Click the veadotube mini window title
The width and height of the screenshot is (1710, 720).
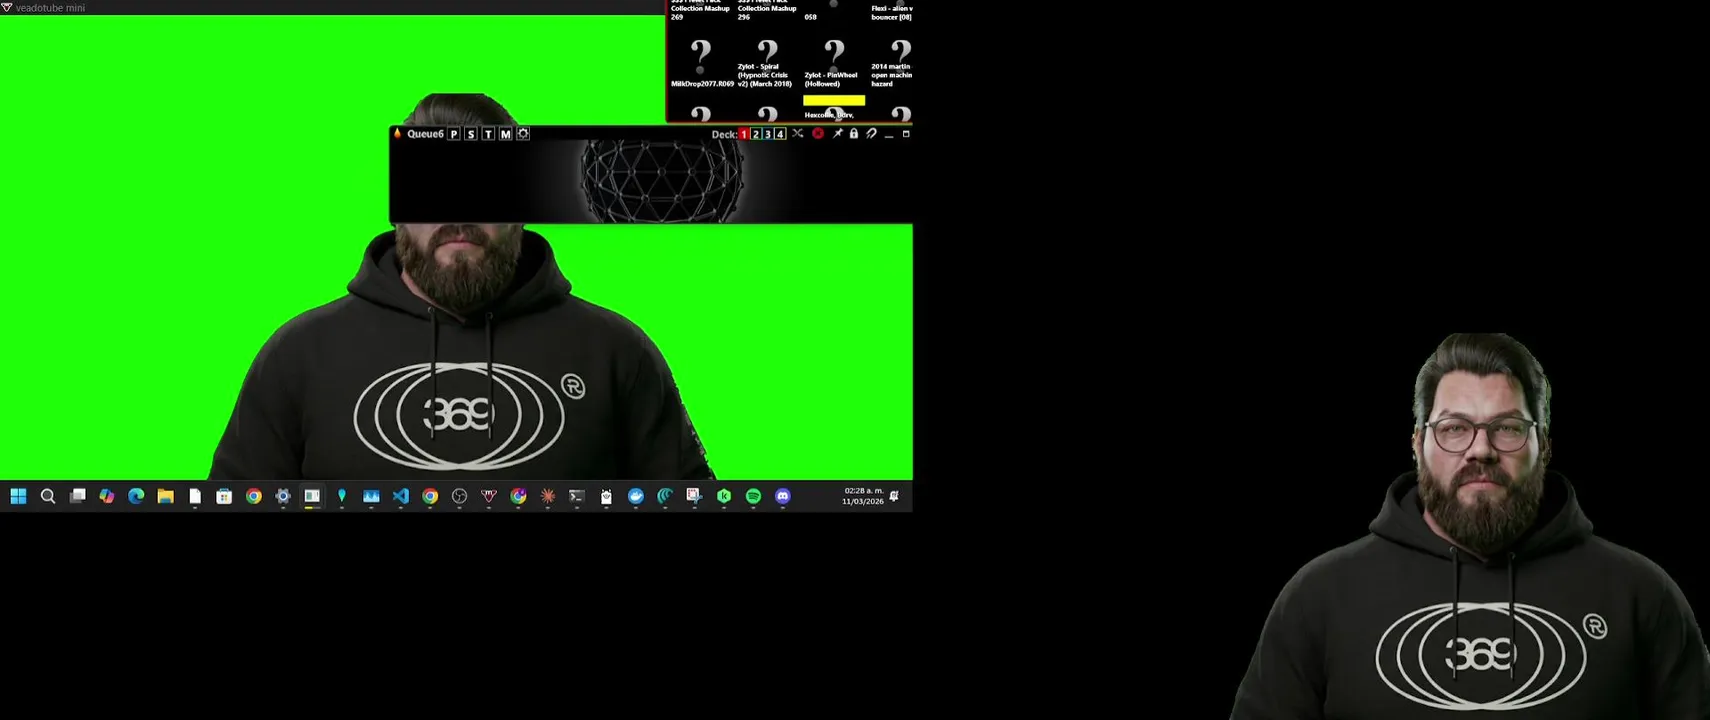(50, 7)
